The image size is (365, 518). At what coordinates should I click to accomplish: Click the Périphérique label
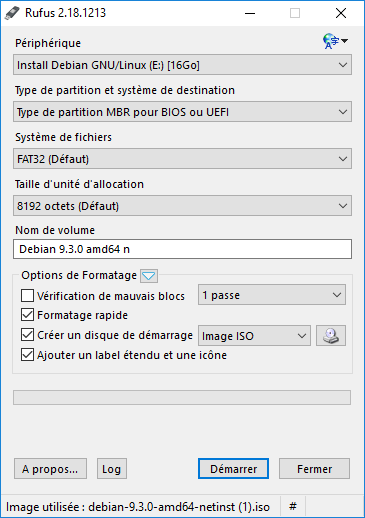pyautogui.click(x=48, y=43)
